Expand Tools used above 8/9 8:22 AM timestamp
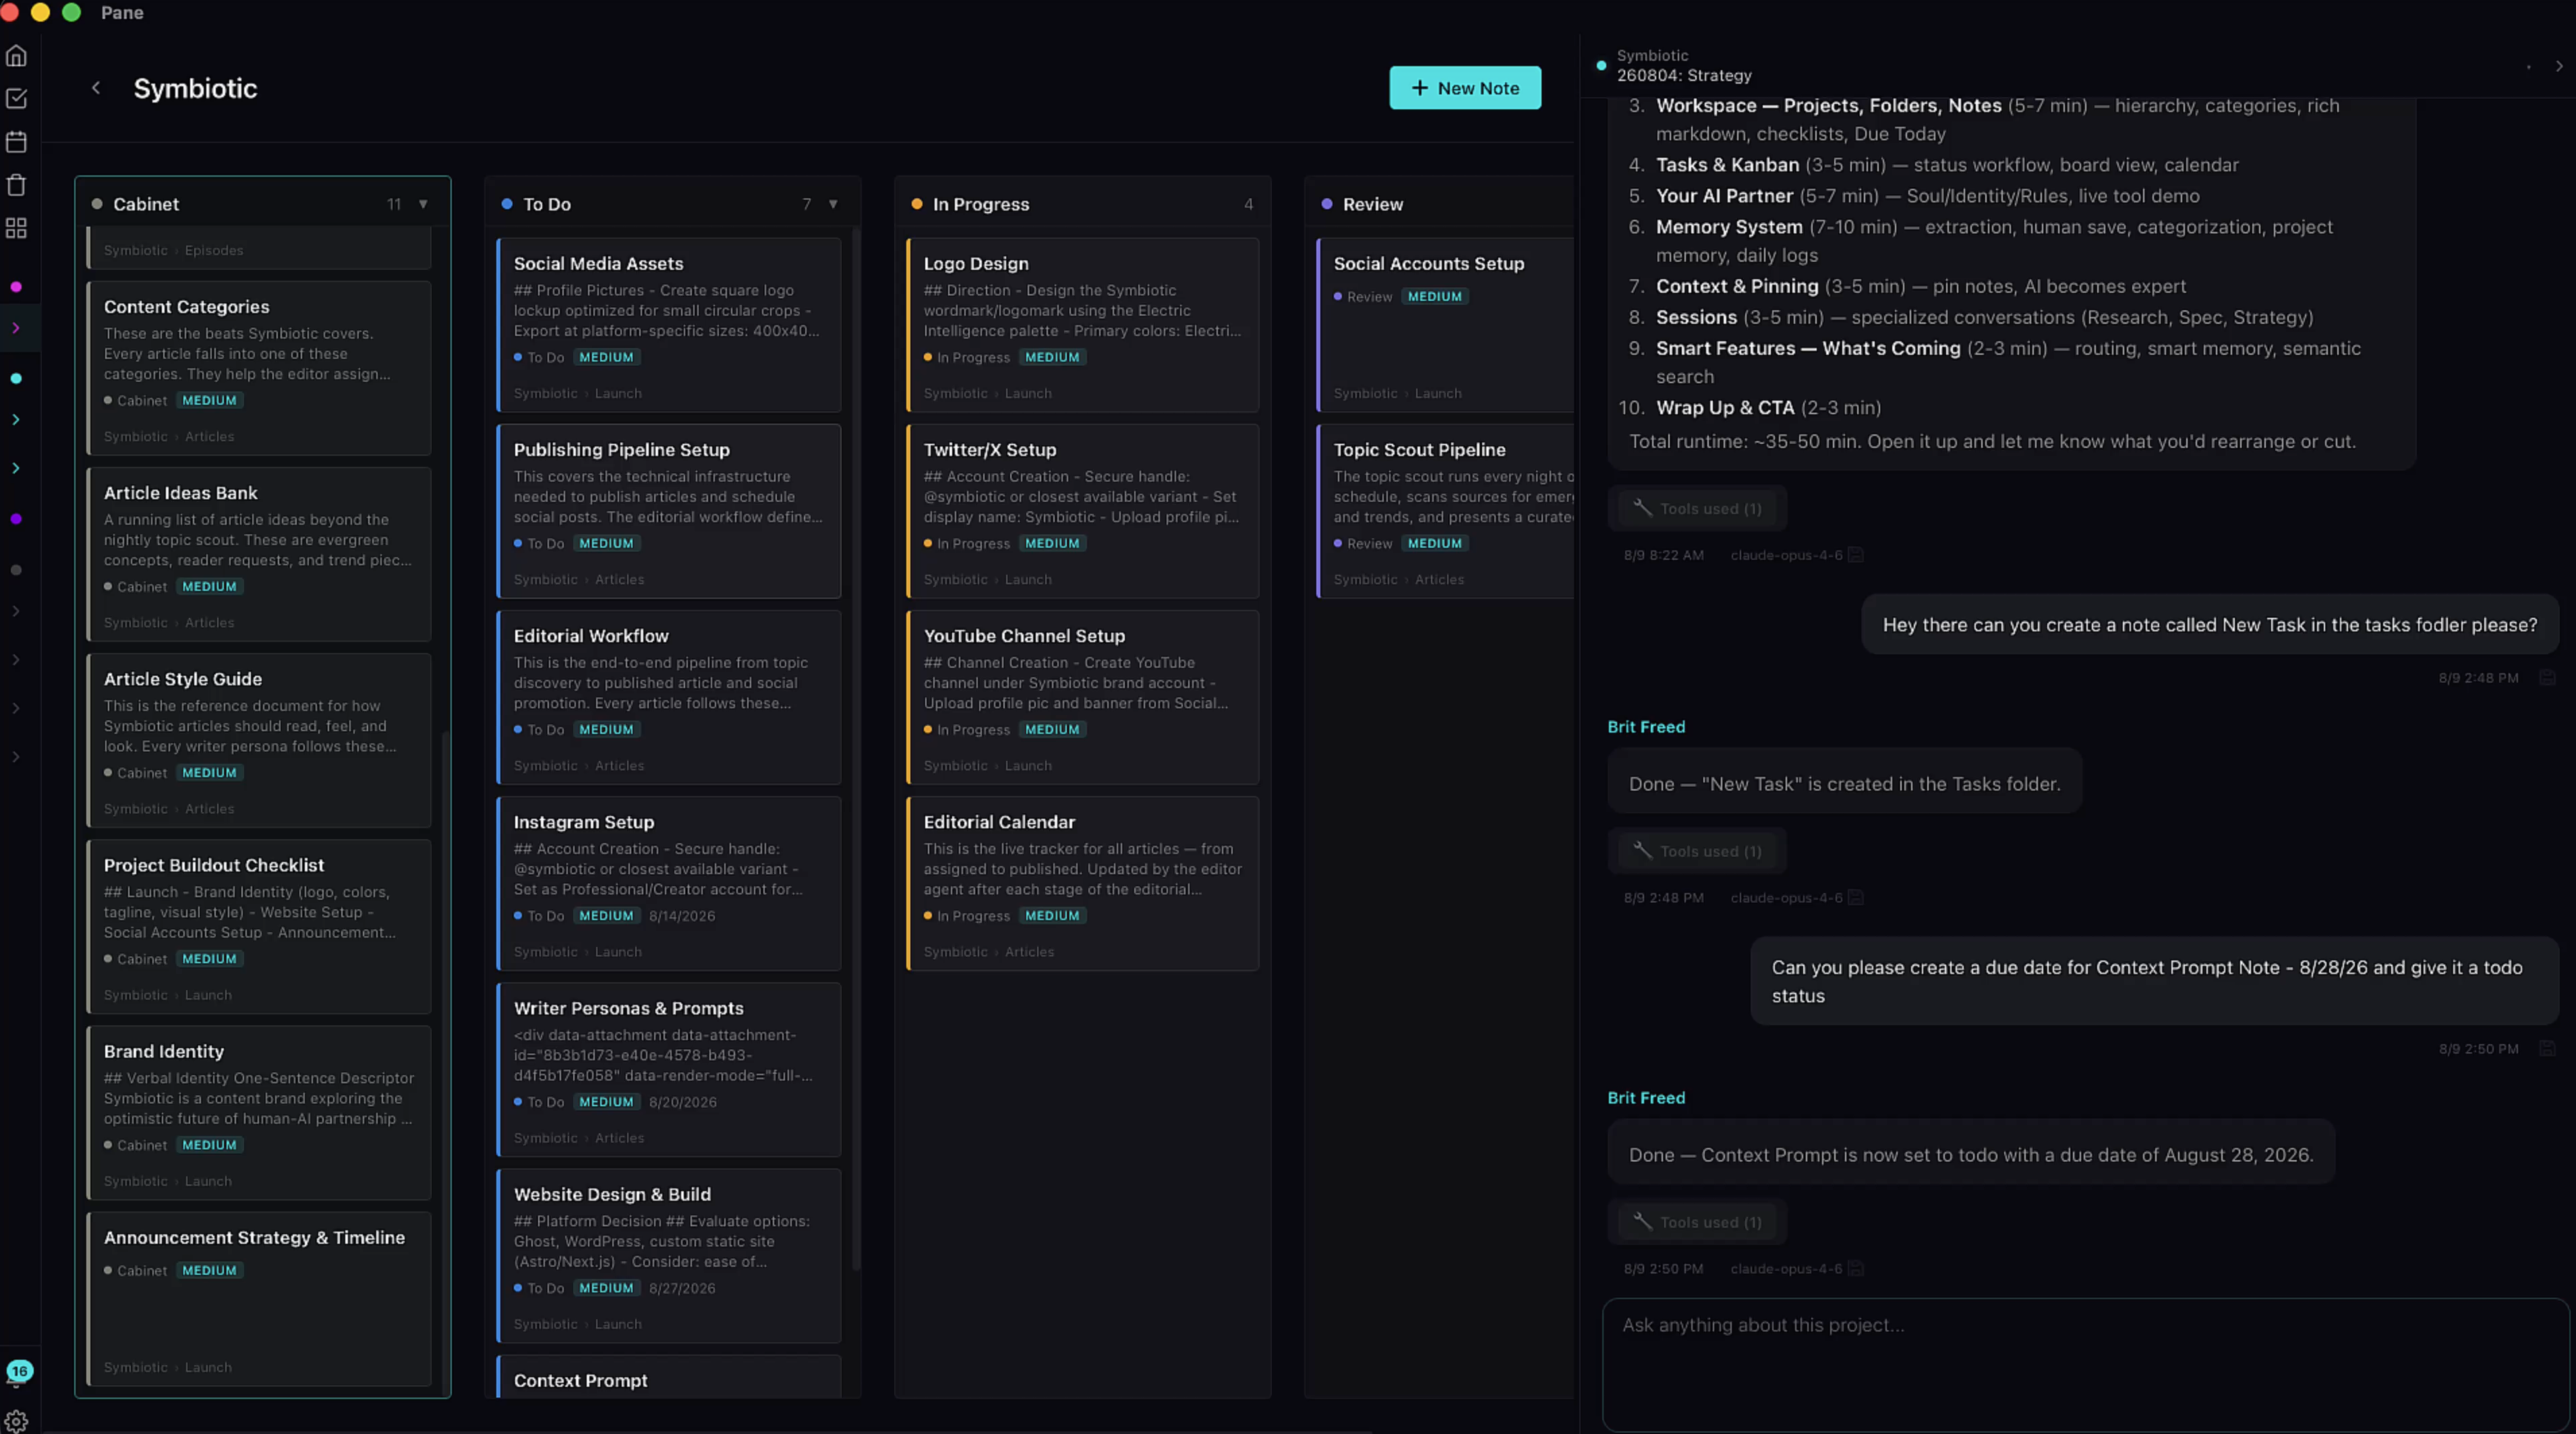The image size is (2576, 1434). point(1698,509)
